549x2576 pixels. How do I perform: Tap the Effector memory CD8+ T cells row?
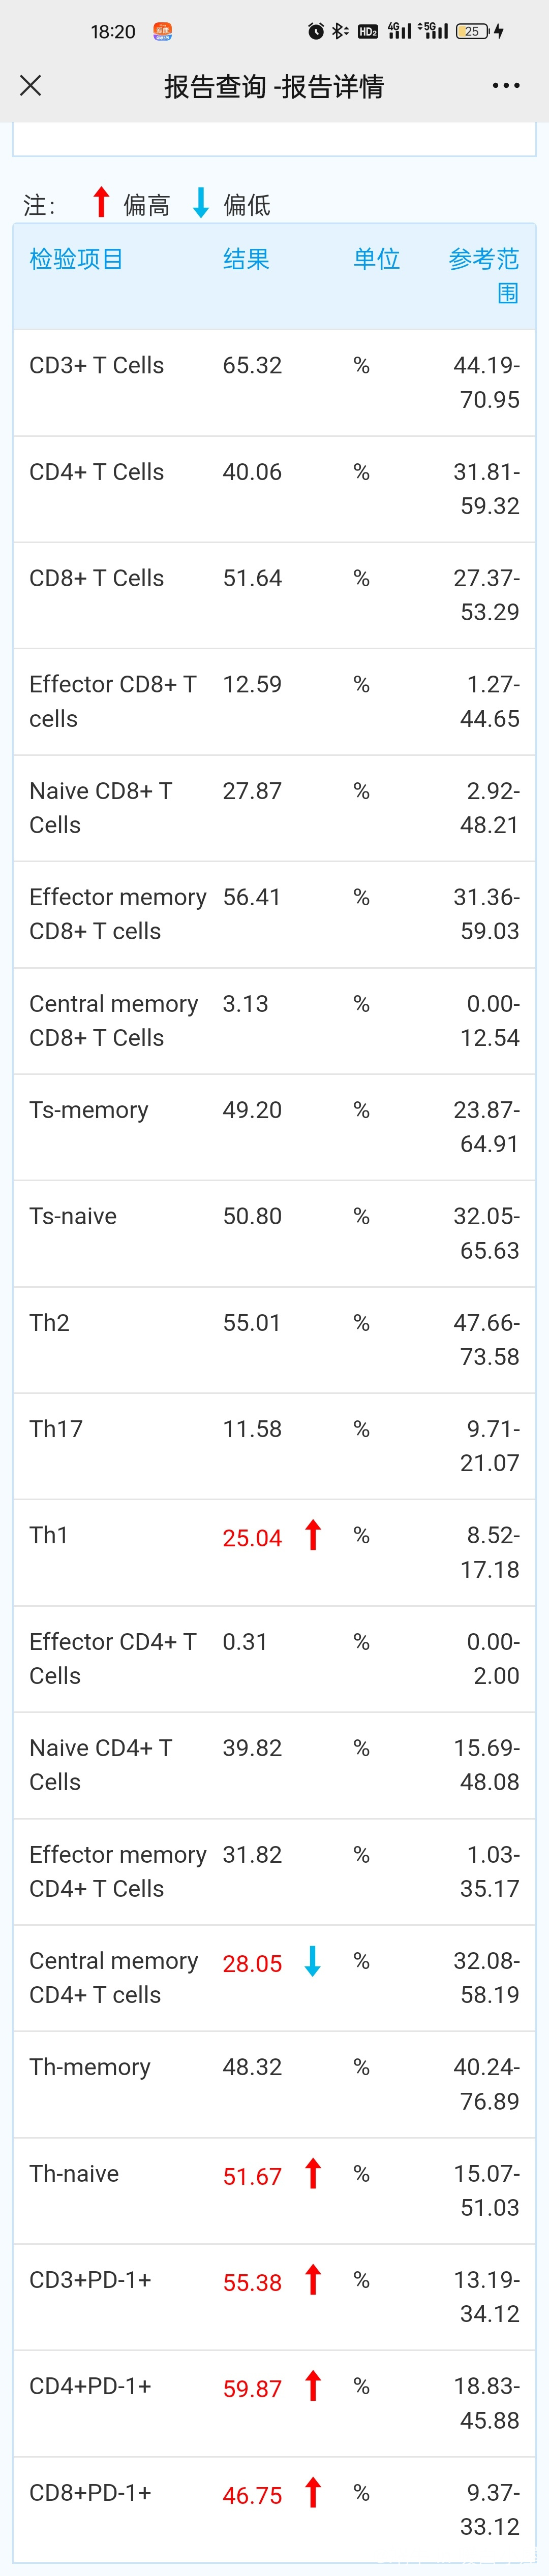tap(274, 915)
